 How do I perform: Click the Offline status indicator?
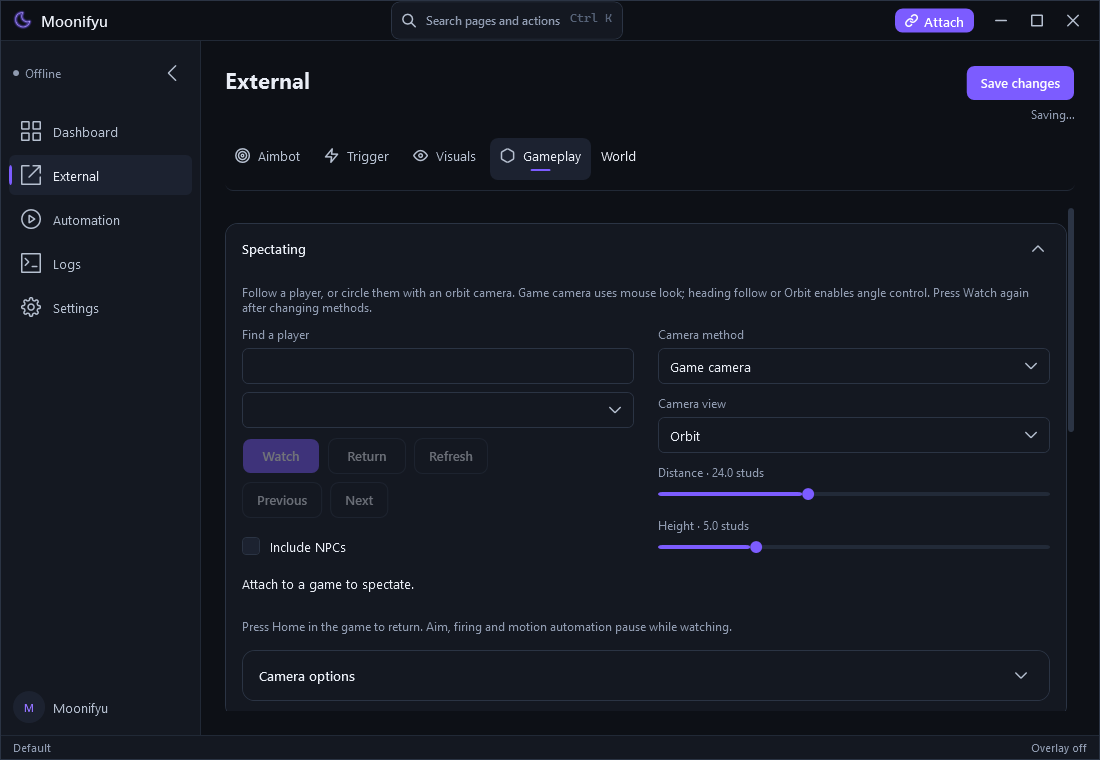point(37,74)
